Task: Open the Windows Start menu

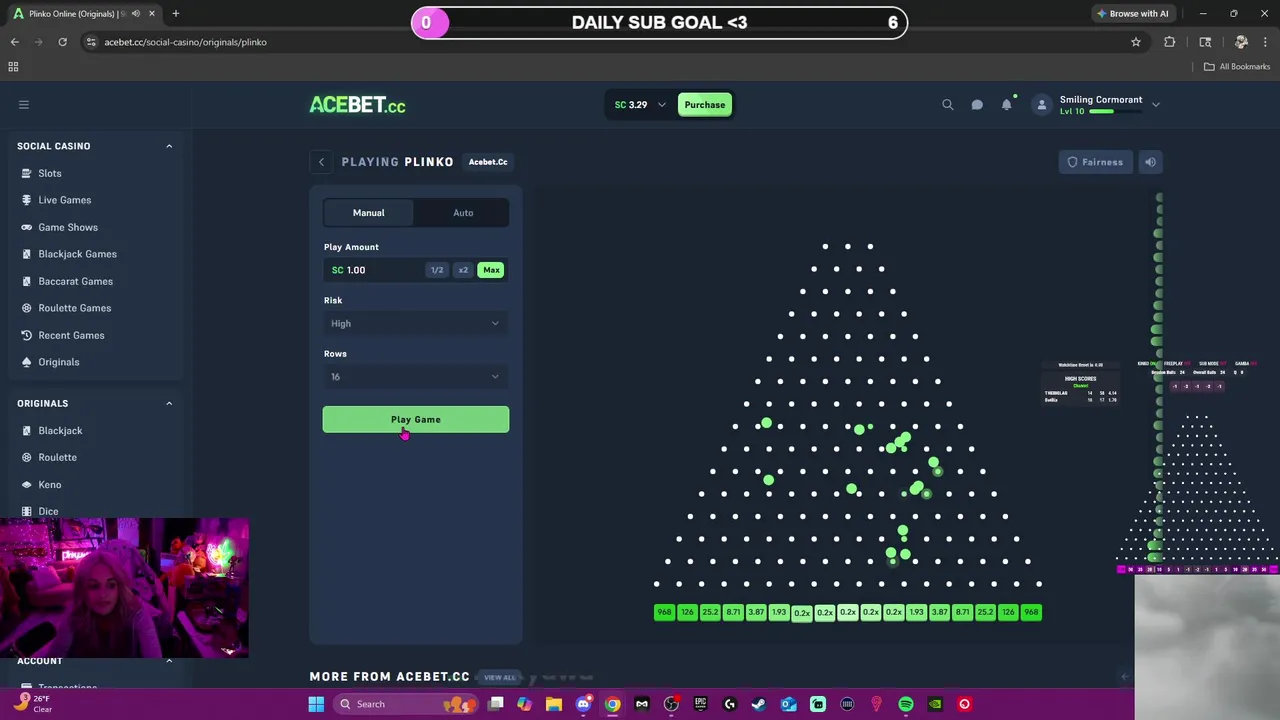Action: 316,704
